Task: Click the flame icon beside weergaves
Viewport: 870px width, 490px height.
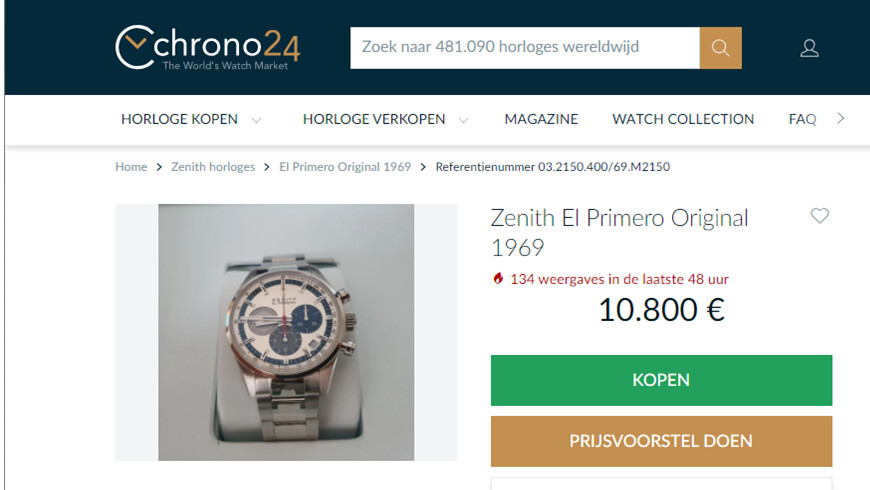Action: tap(498, 279)
